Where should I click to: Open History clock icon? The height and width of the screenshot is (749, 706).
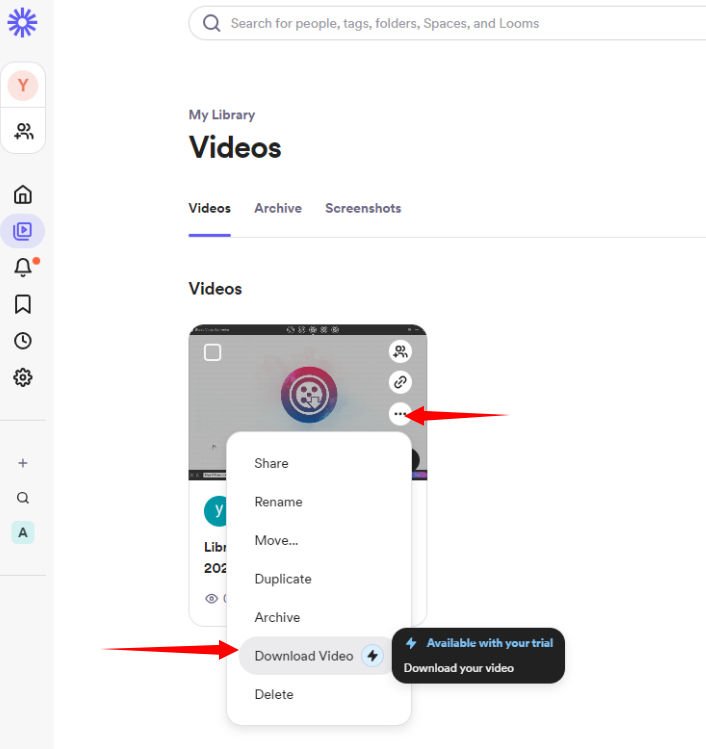(23, 341)
